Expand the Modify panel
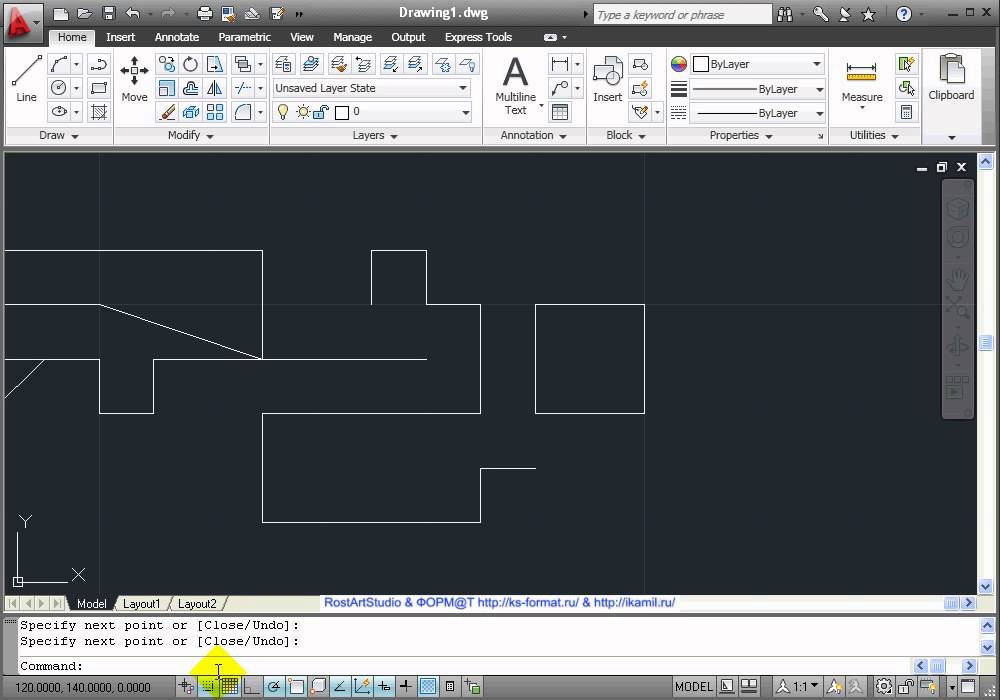This screenshot has height=700, width=1000. coord(191,135)
